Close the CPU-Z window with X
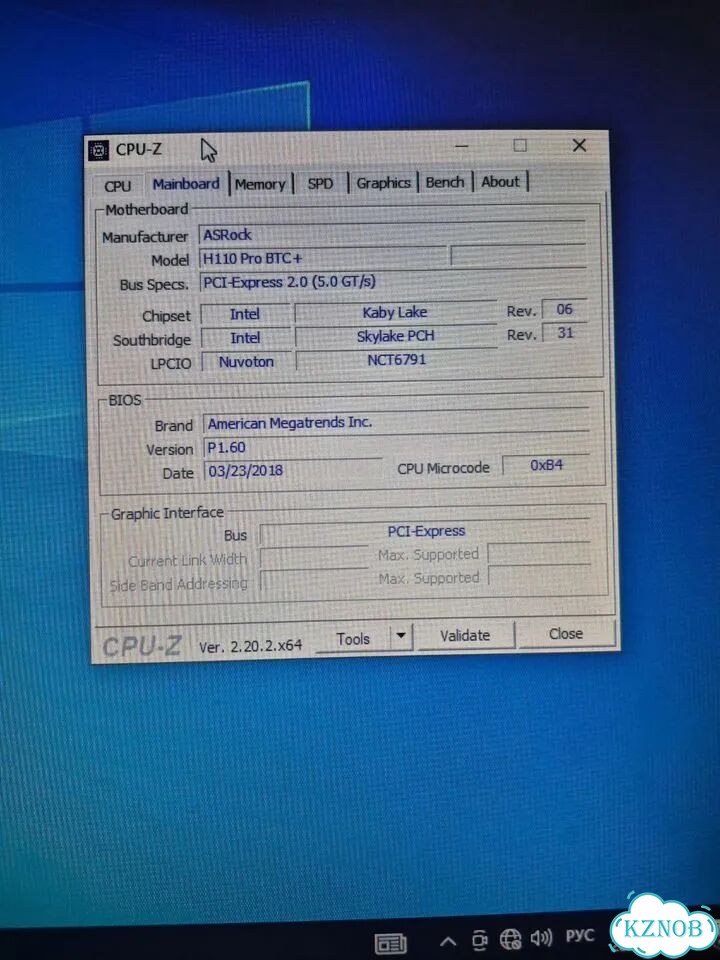 [579, 145]
